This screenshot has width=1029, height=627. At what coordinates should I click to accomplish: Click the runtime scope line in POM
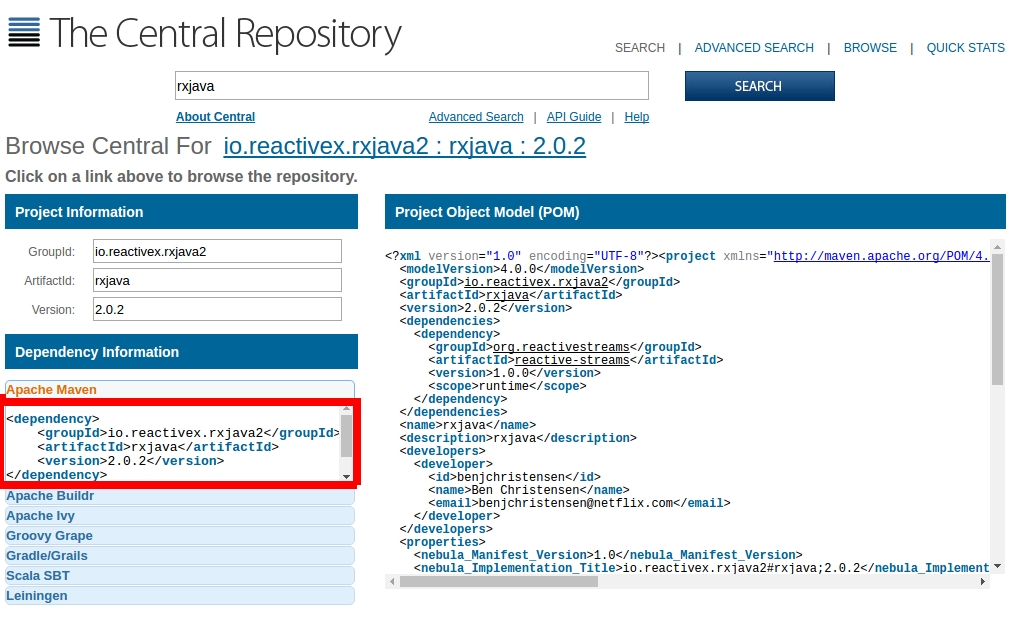pyautogui.click(x=507, y=386)
